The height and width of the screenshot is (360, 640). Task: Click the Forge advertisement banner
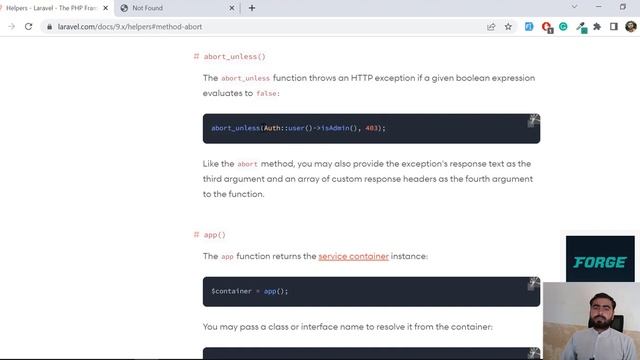click(600, 259)
